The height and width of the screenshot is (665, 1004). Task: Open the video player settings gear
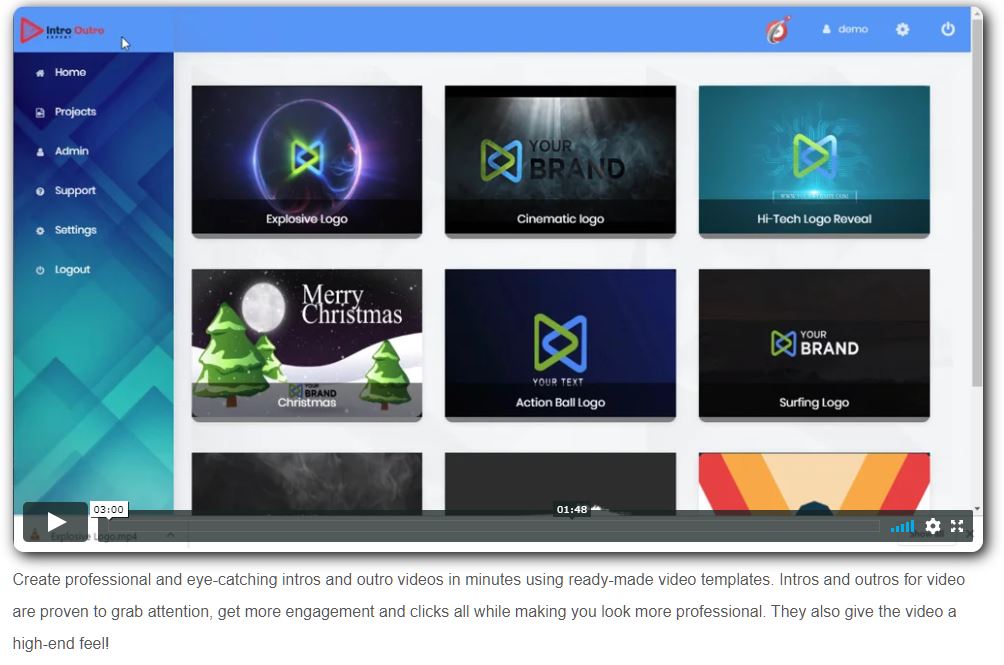click(933, 526)
